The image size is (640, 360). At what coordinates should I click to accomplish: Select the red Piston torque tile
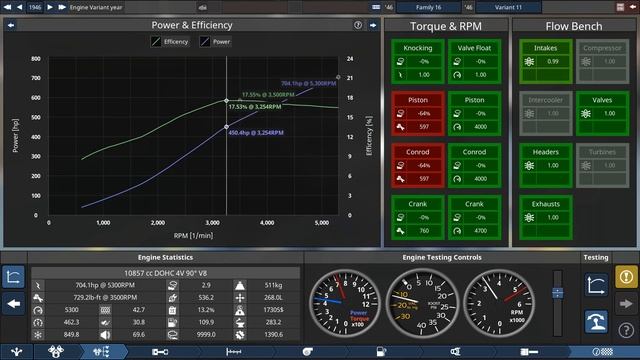click(418, 113)
